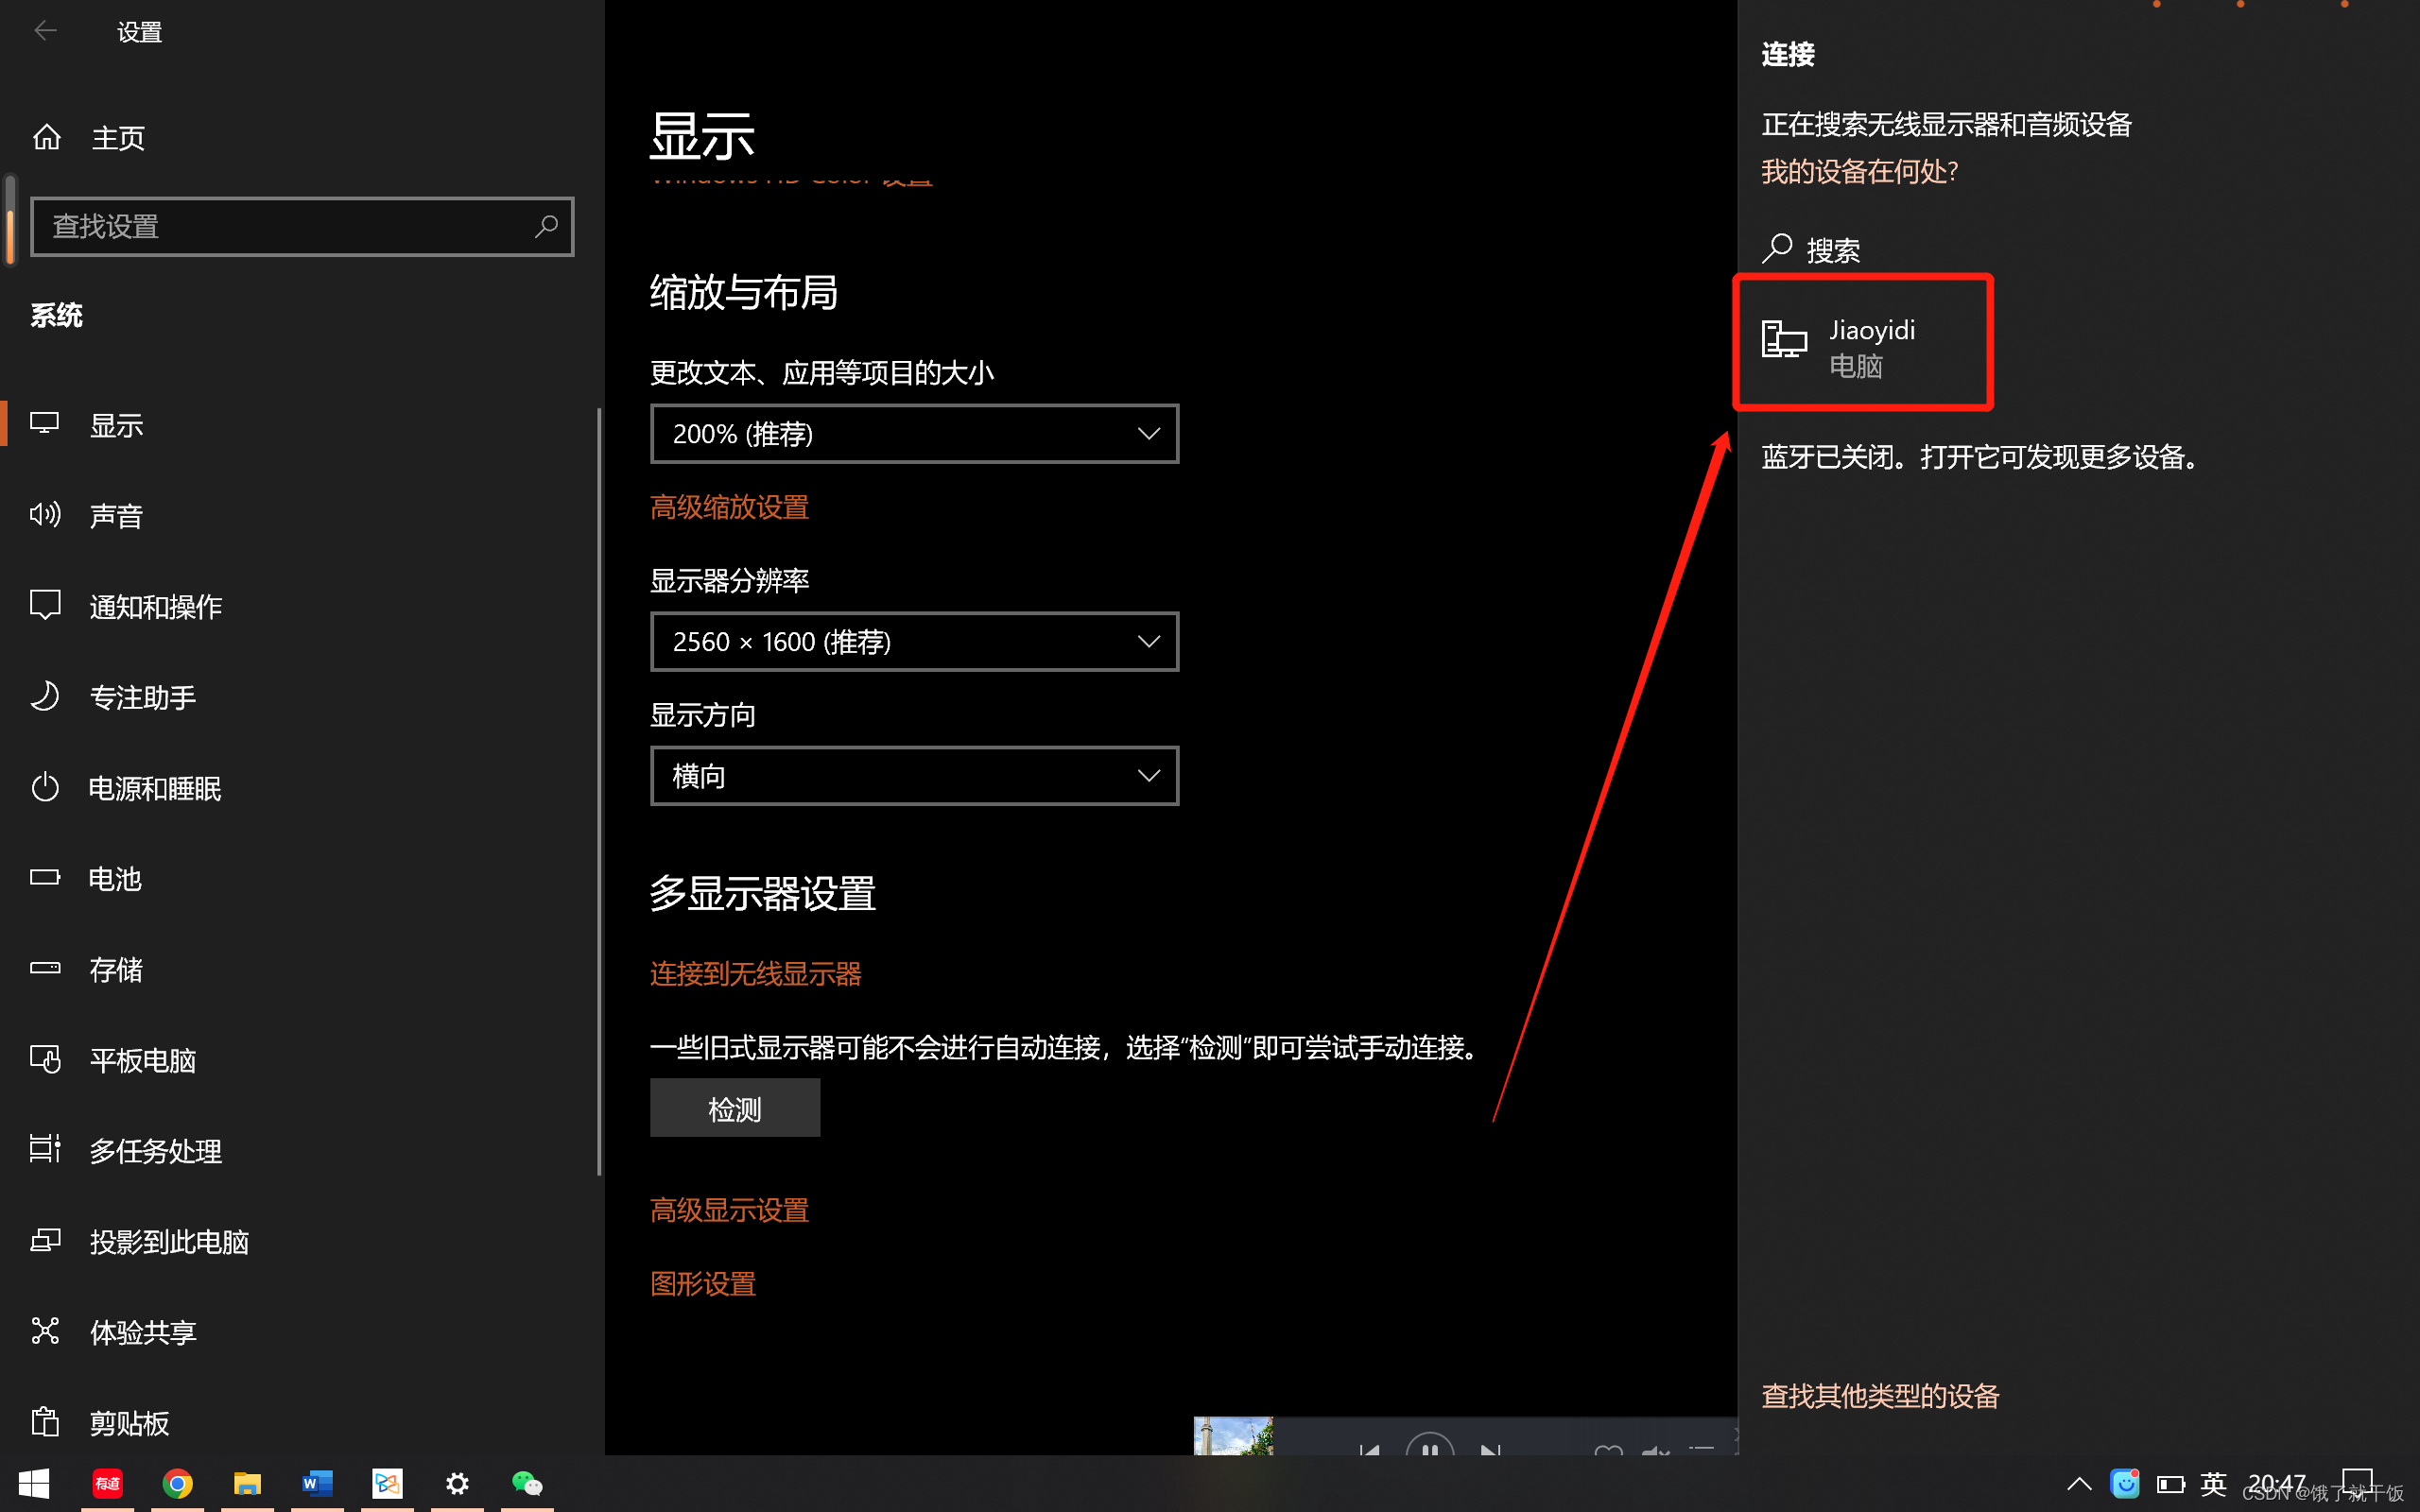This screenshot has width=2420, height=1512.
Task: Click the 声音 sound icon in sidebar
Action: tap(47, 514)
